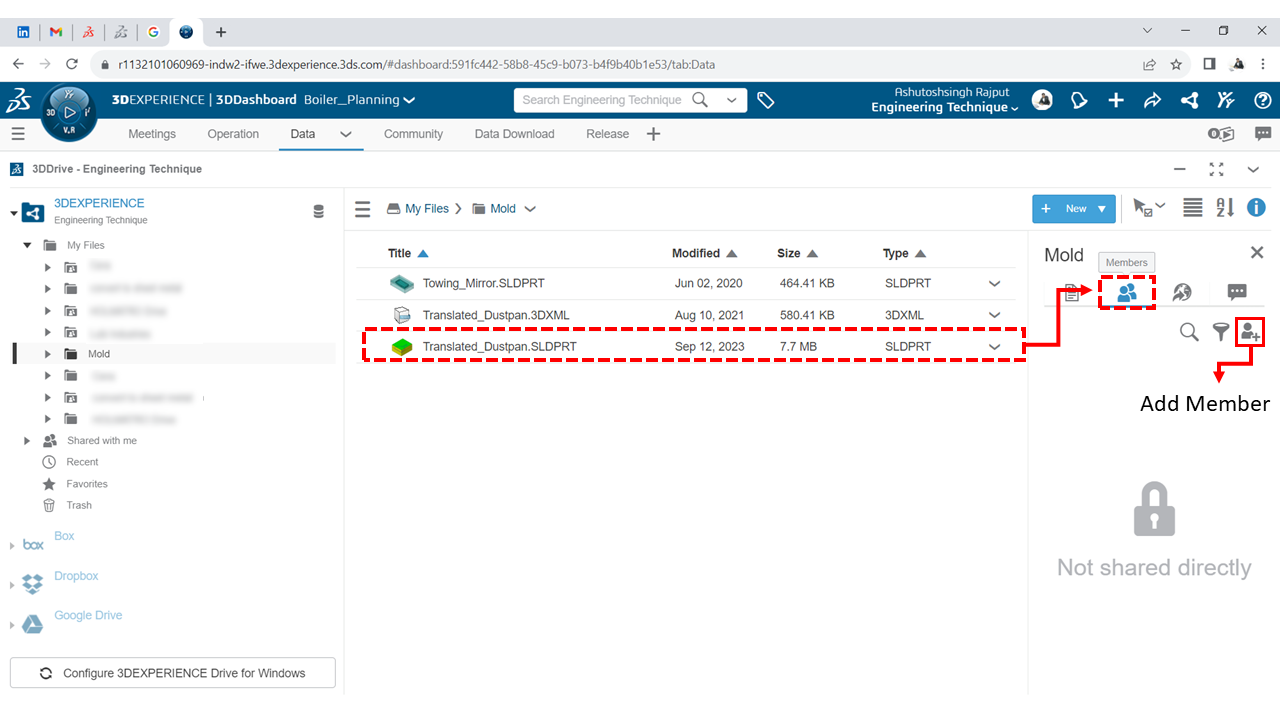This screenshot has width=1280, height=720.
Task: Go to My Files in the breadcrumb
Action: 427,209
